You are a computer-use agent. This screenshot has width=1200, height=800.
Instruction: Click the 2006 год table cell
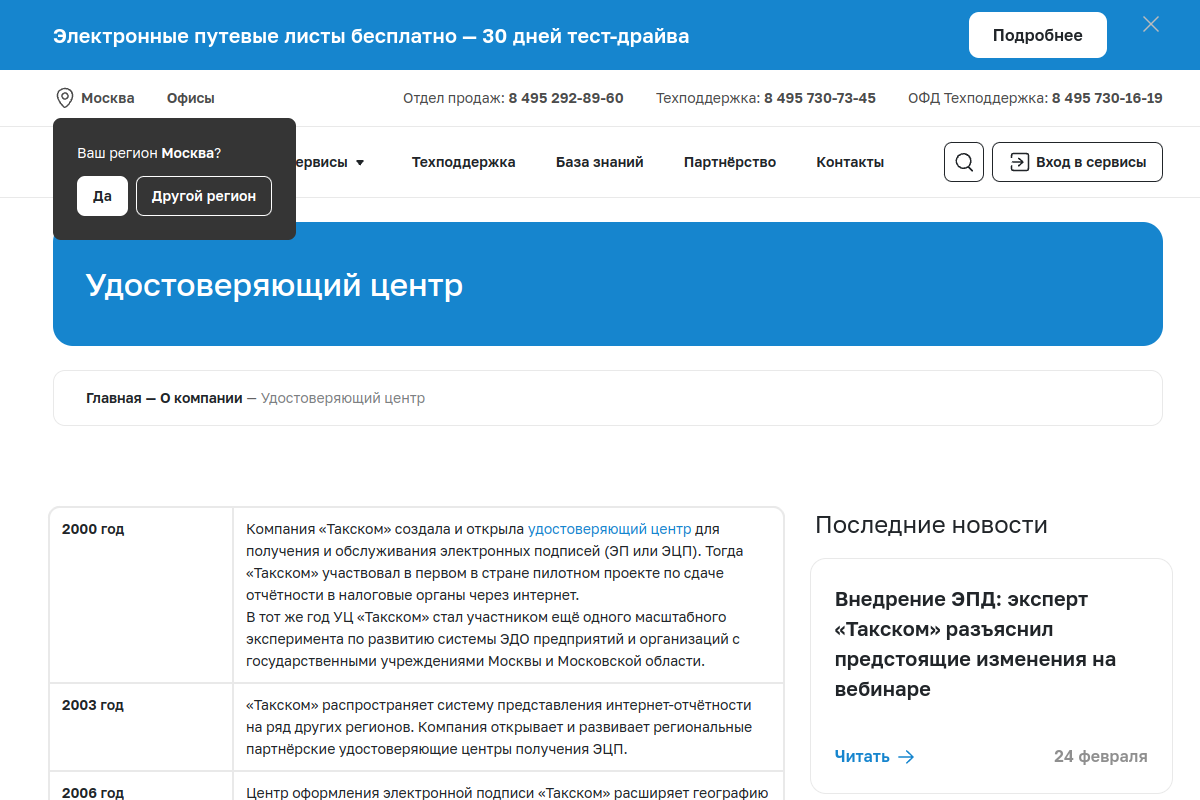tap(141, 786)
